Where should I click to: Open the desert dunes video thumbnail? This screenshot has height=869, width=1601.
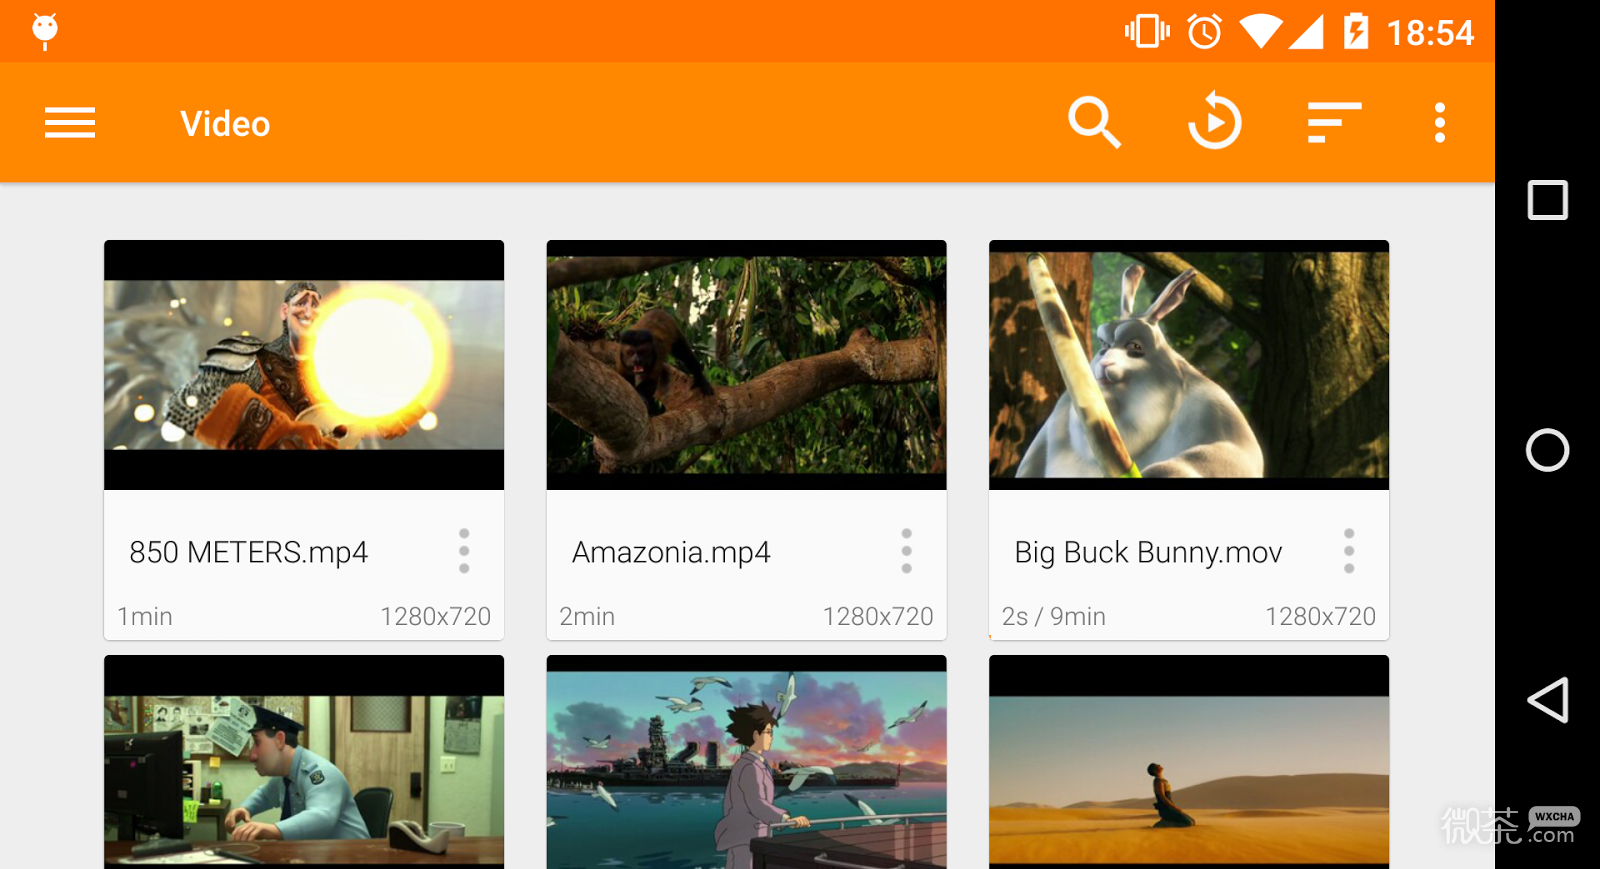point(1189,765)
